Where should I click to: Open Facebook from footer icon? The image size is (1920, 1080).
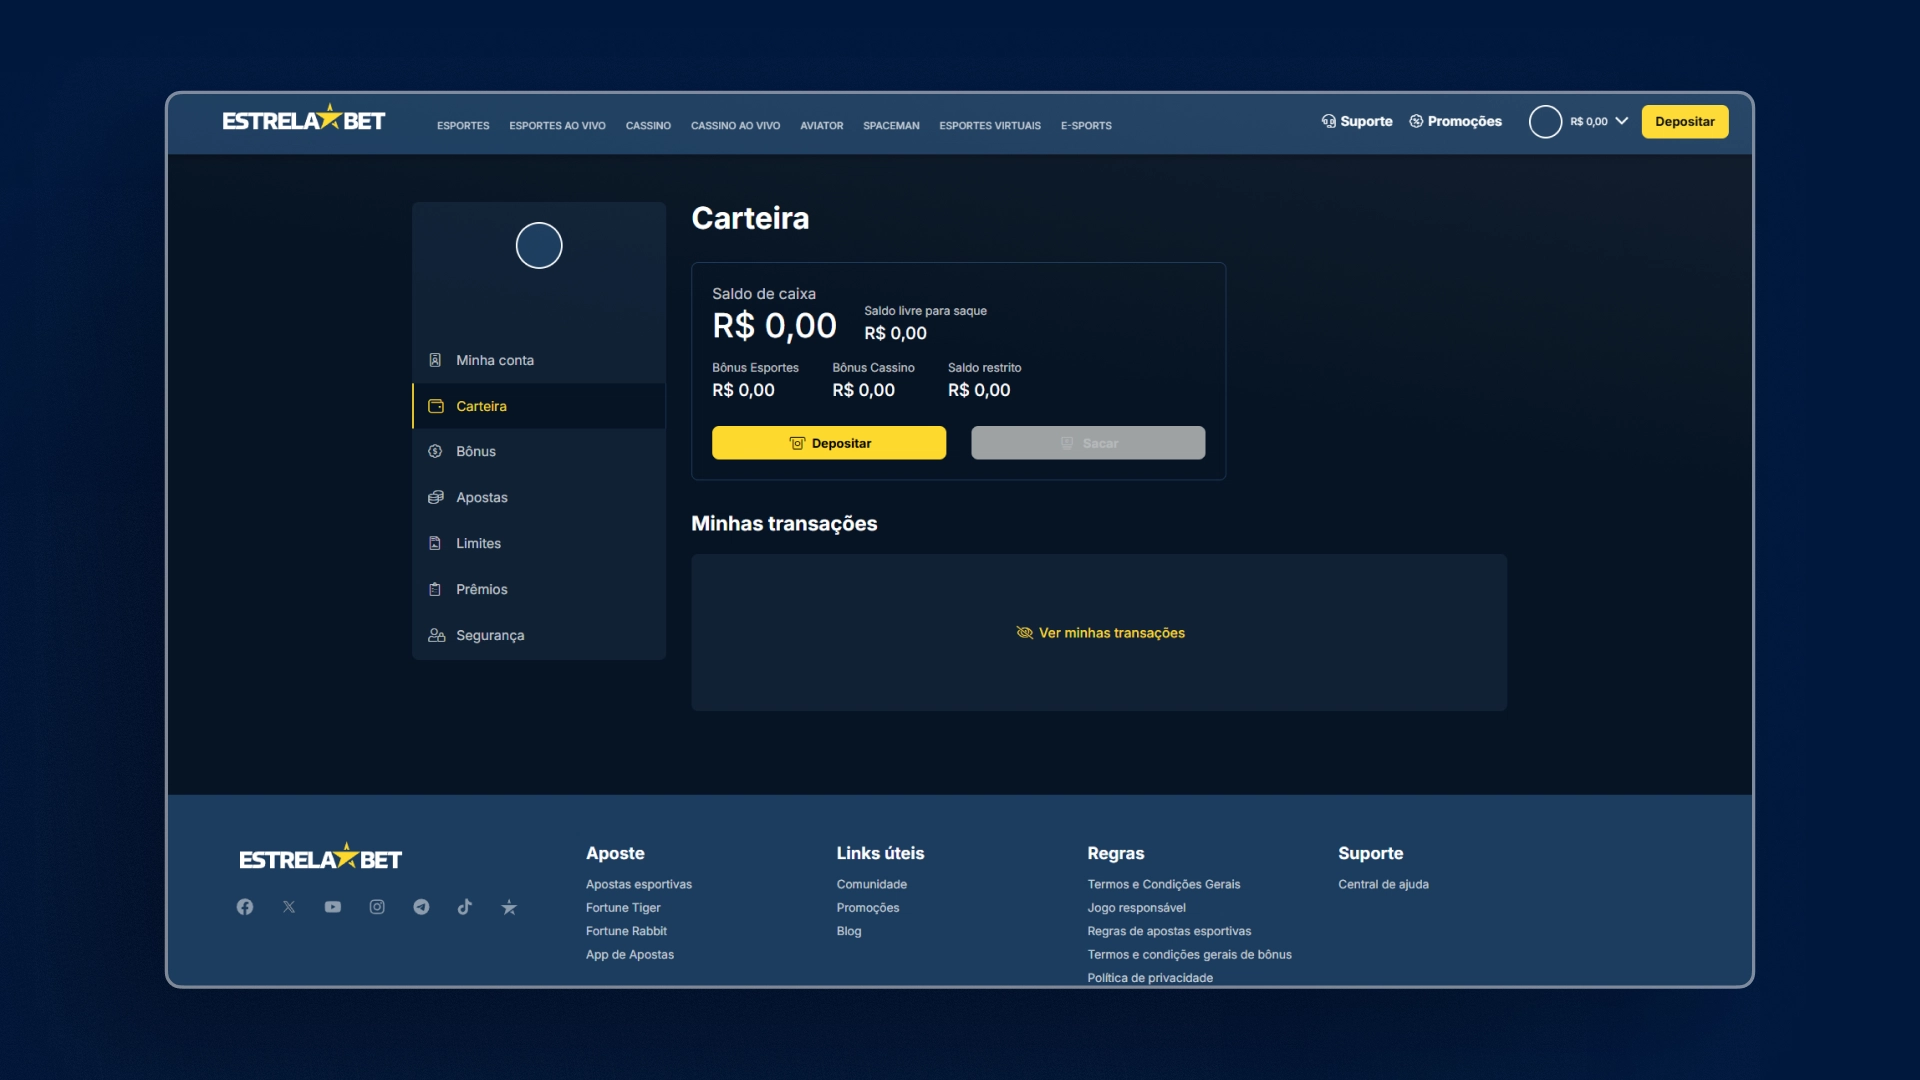(245, 907)
